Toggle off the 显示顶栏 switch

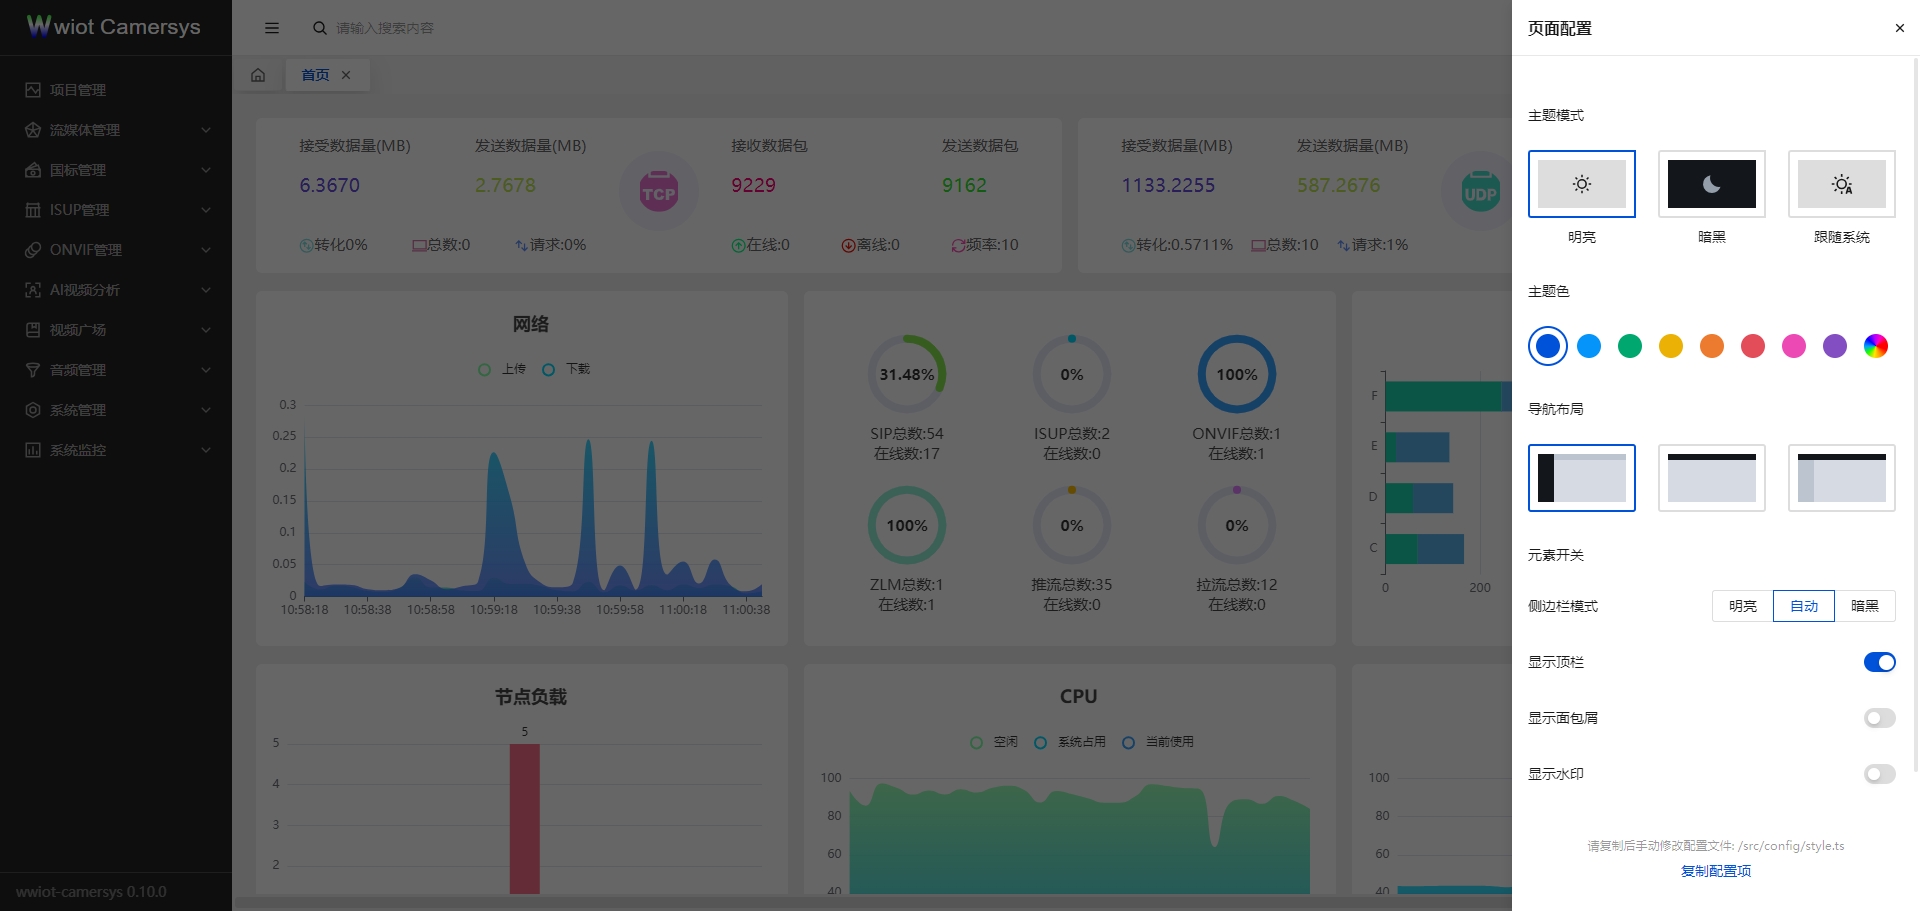tap(1879, 662)
